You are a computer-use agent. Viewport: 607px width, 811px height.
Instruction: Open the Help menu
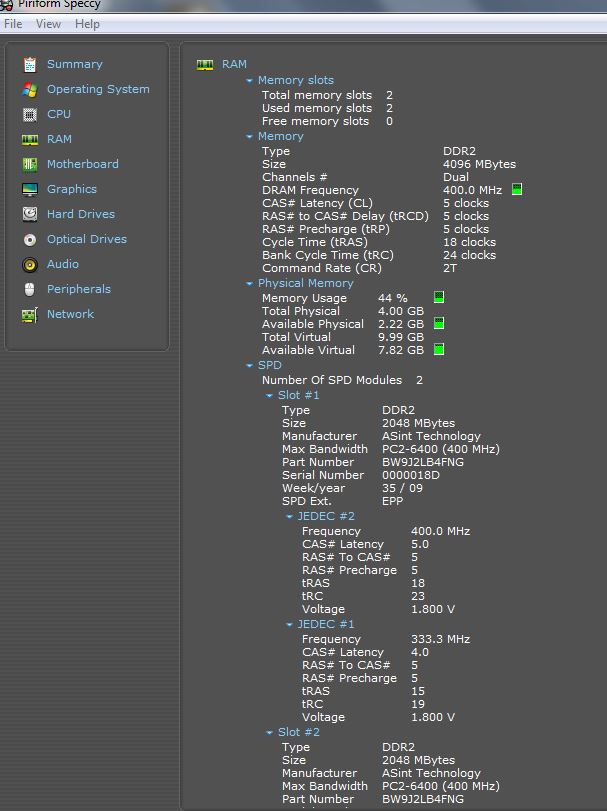(x=87, y=24)
